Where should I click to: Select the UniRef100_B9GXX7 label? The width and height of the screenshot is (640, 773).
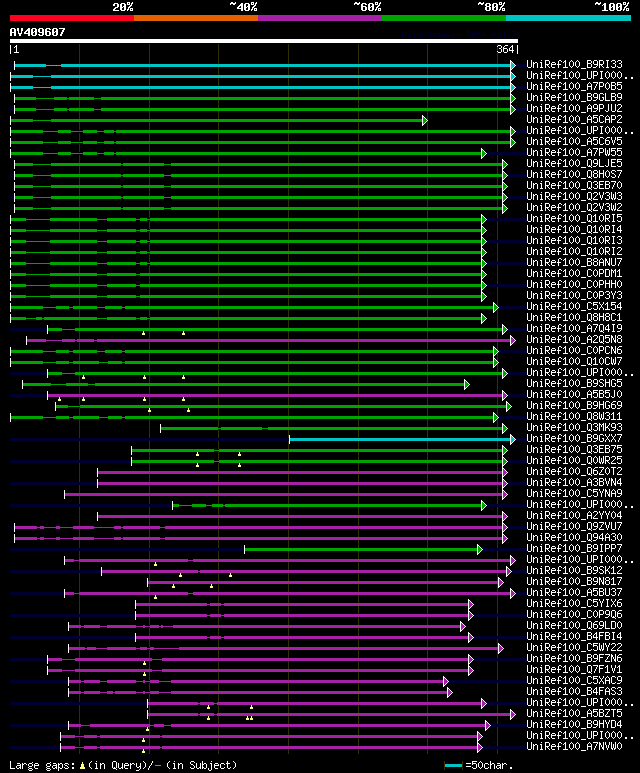pyautogui.click(x=574, y=439)
